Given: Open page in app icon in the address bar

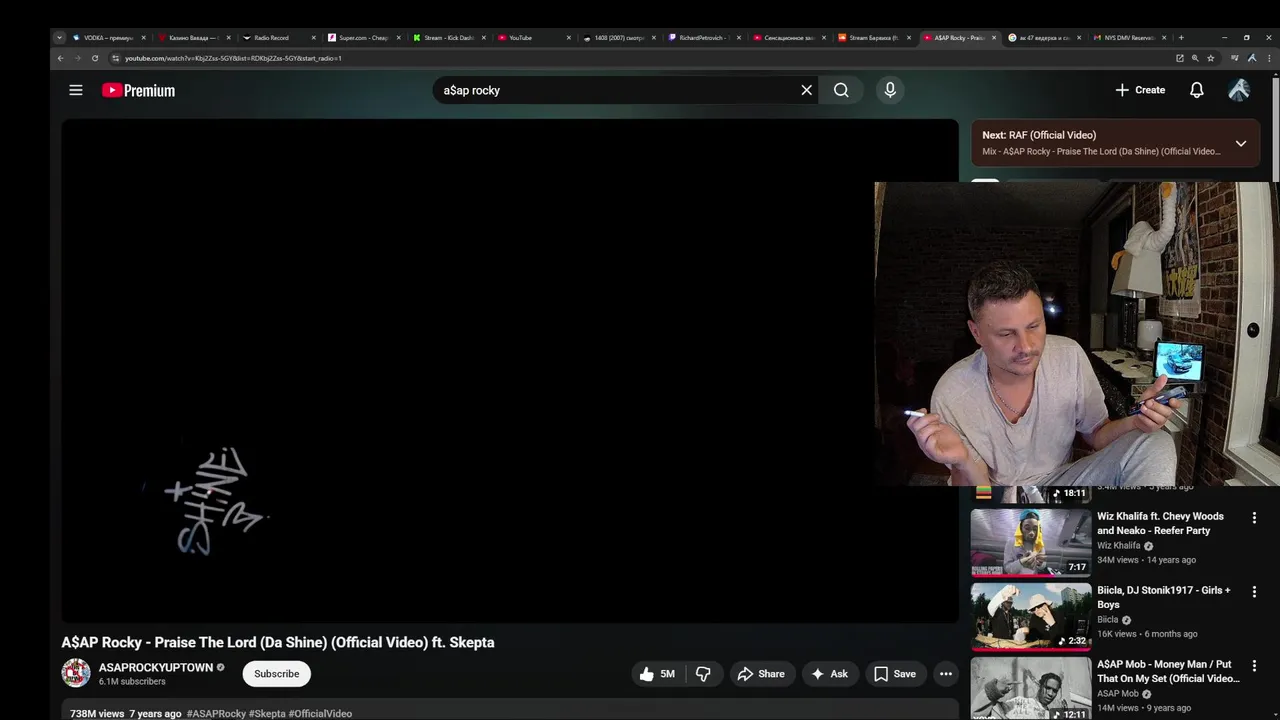Looking at the screenshot, I should [x=1179, y=58].
